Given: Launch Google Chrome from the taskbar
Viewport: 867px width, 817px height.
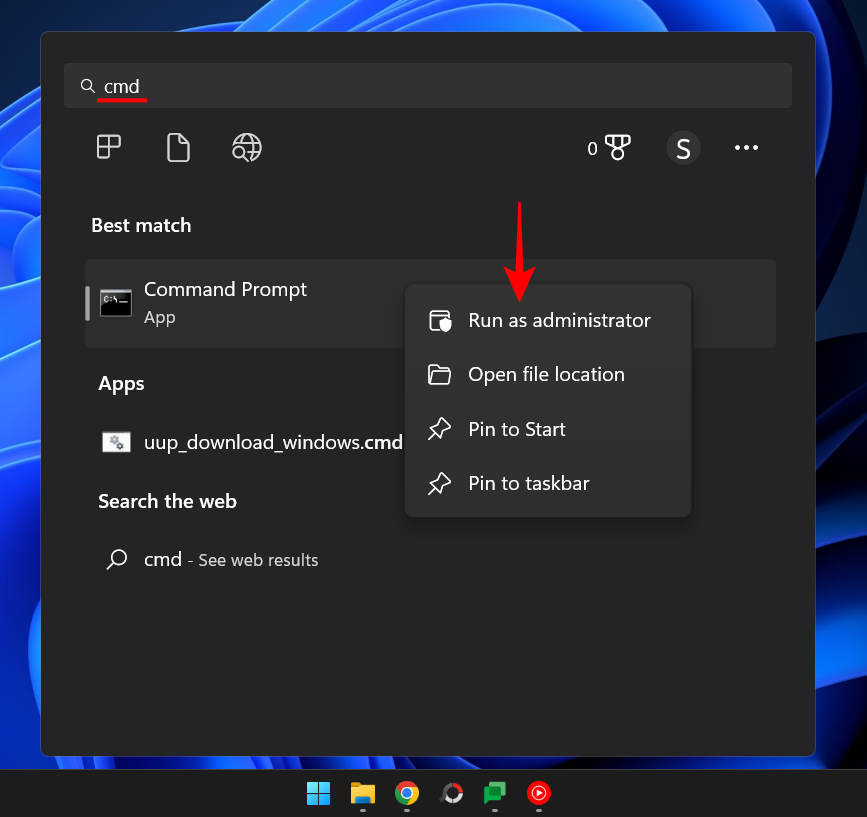Looking at the screenshot, I should (x=407, y=793).
